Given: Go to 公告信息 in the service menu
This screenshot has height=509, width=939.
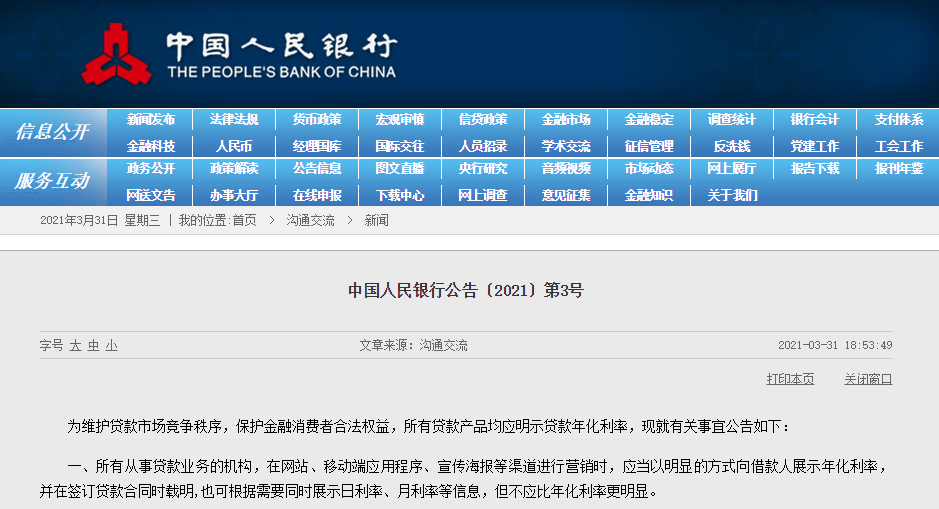Looking at the screenshot, I should 317,169.
